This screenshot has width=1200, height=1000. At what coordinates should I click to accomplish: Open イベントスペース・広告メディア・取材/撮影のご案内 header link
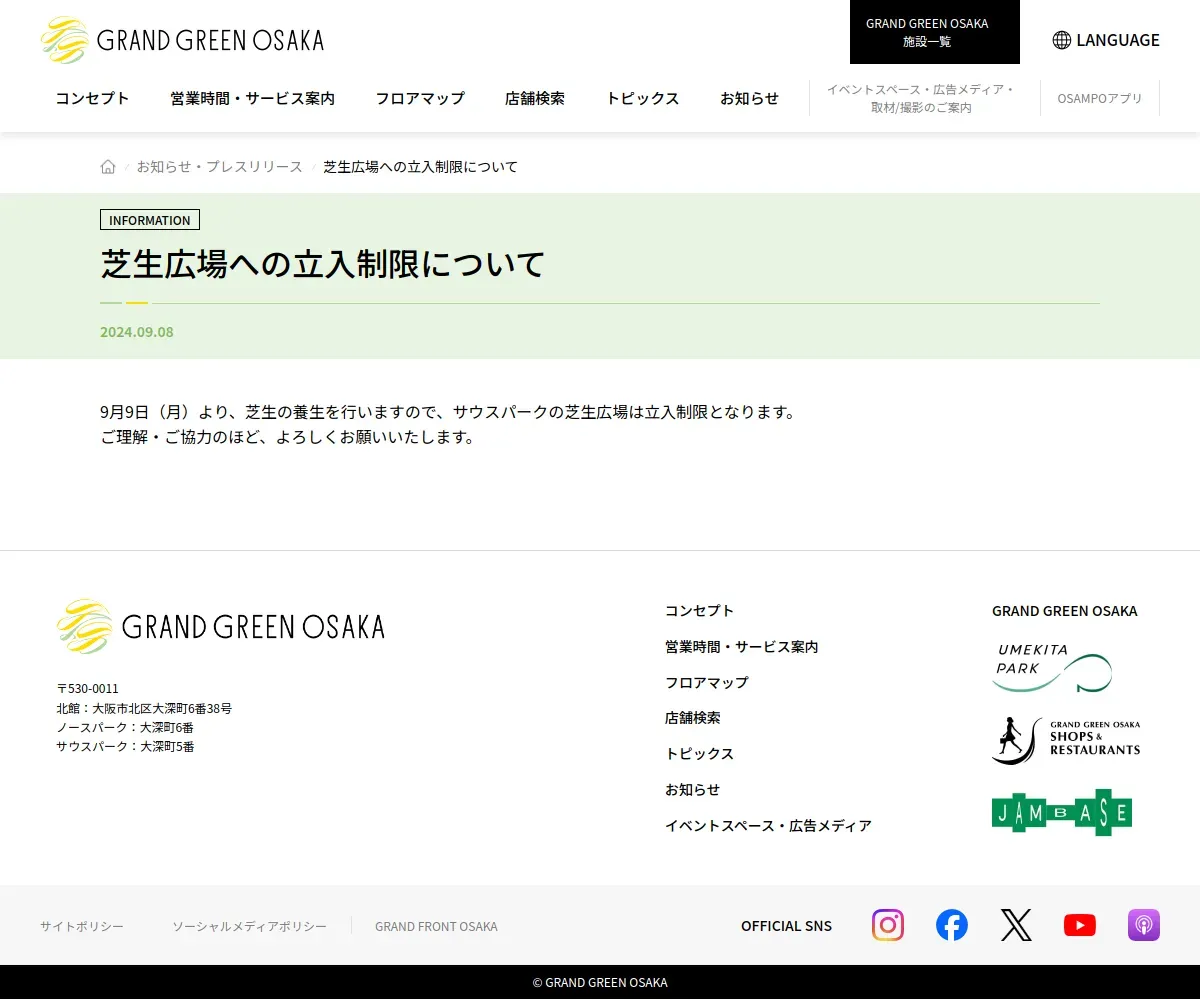click(x=921, y=98)
